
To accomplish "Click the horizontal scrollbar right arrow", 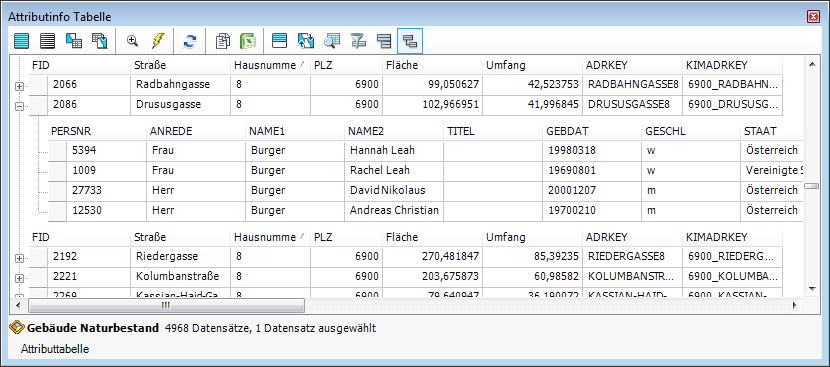I will tap(794, 306).
